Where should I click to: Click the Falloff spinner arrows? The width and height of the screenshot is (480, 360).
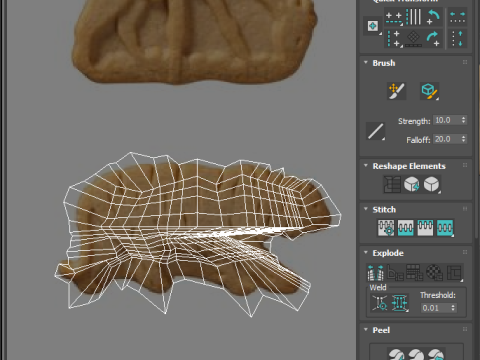coord(464,139)
